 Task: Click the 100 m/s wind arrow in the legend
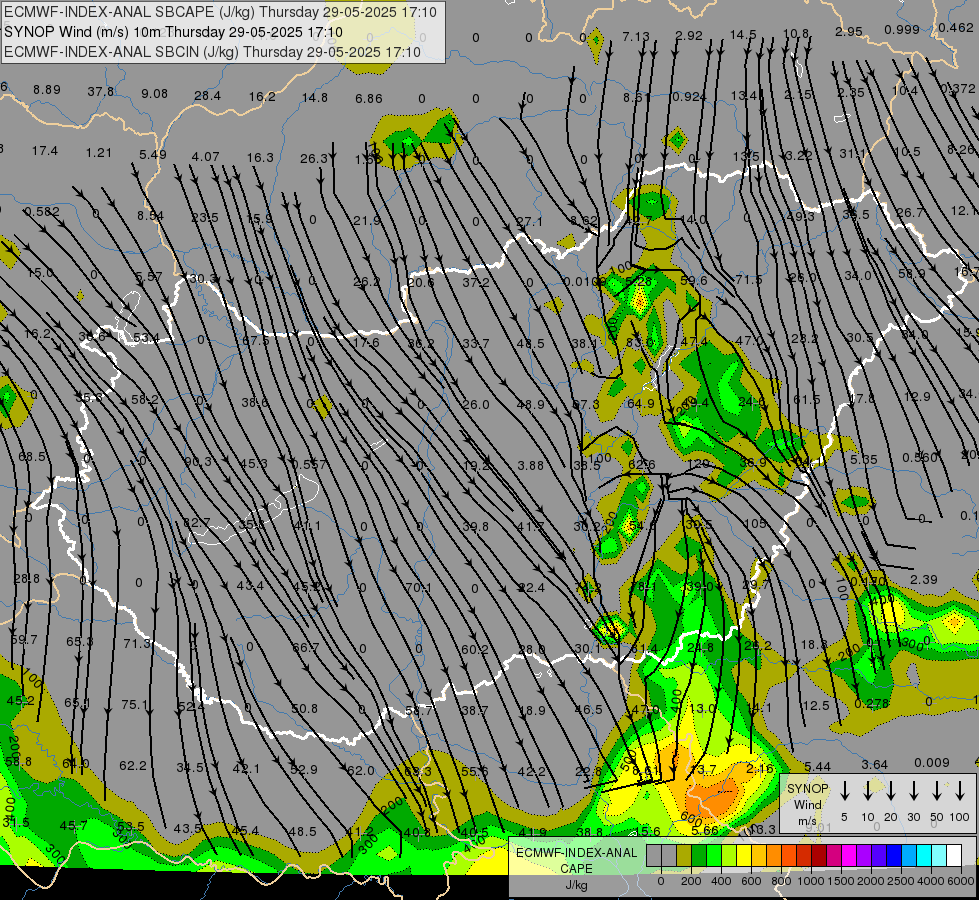click(x=960, y=790)
